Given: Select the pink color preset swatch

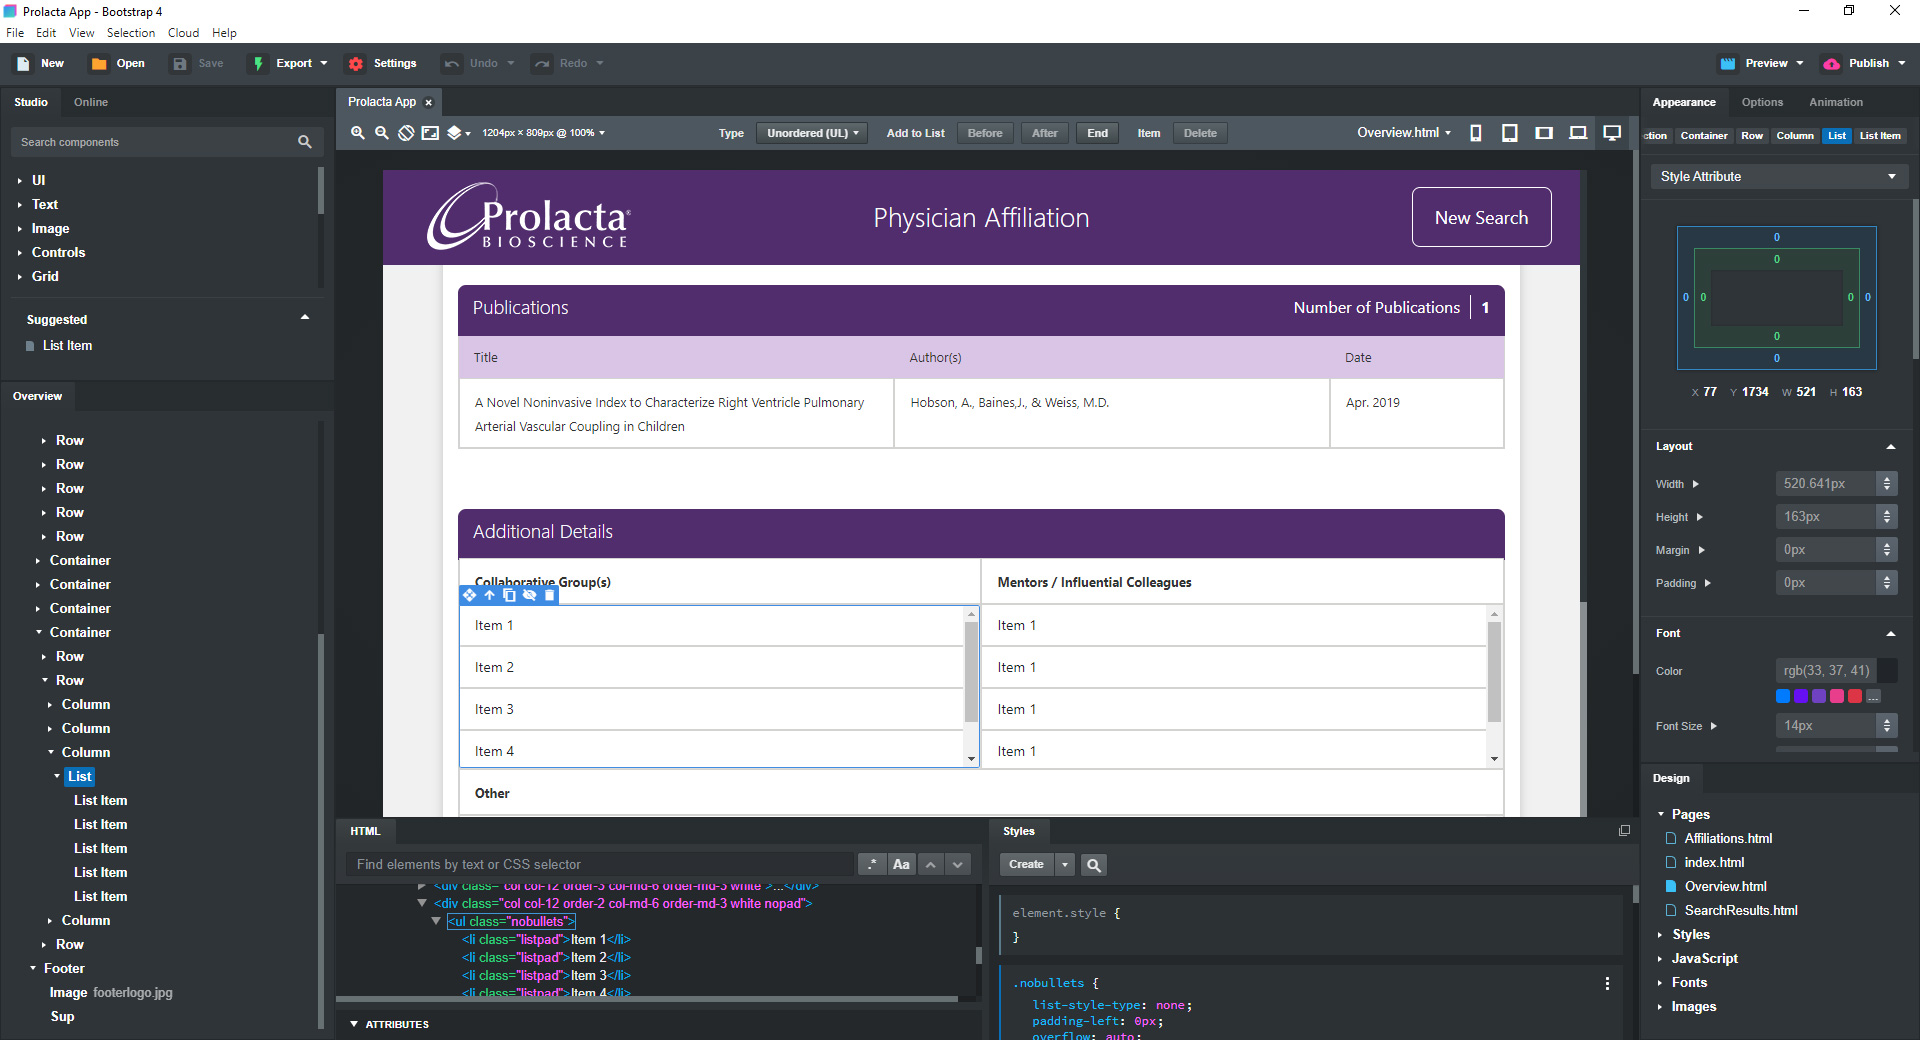Looking at the screenshot, I should pyautogui.click(x=1837, y=696).
